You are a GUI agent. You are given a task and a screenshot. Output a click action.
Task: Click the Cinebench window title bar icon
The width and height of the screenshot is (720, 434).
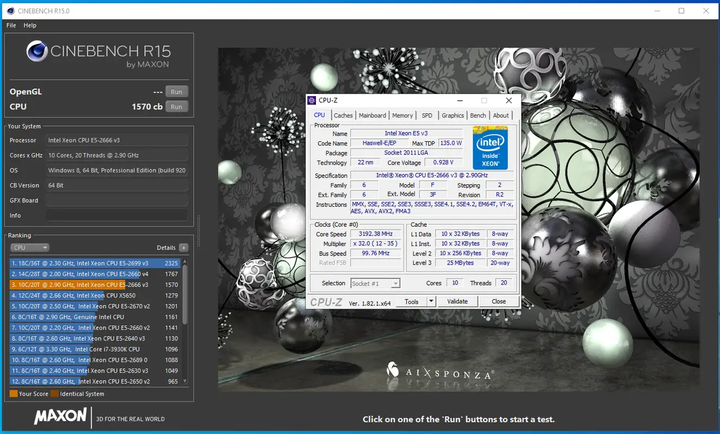[11, 11]
